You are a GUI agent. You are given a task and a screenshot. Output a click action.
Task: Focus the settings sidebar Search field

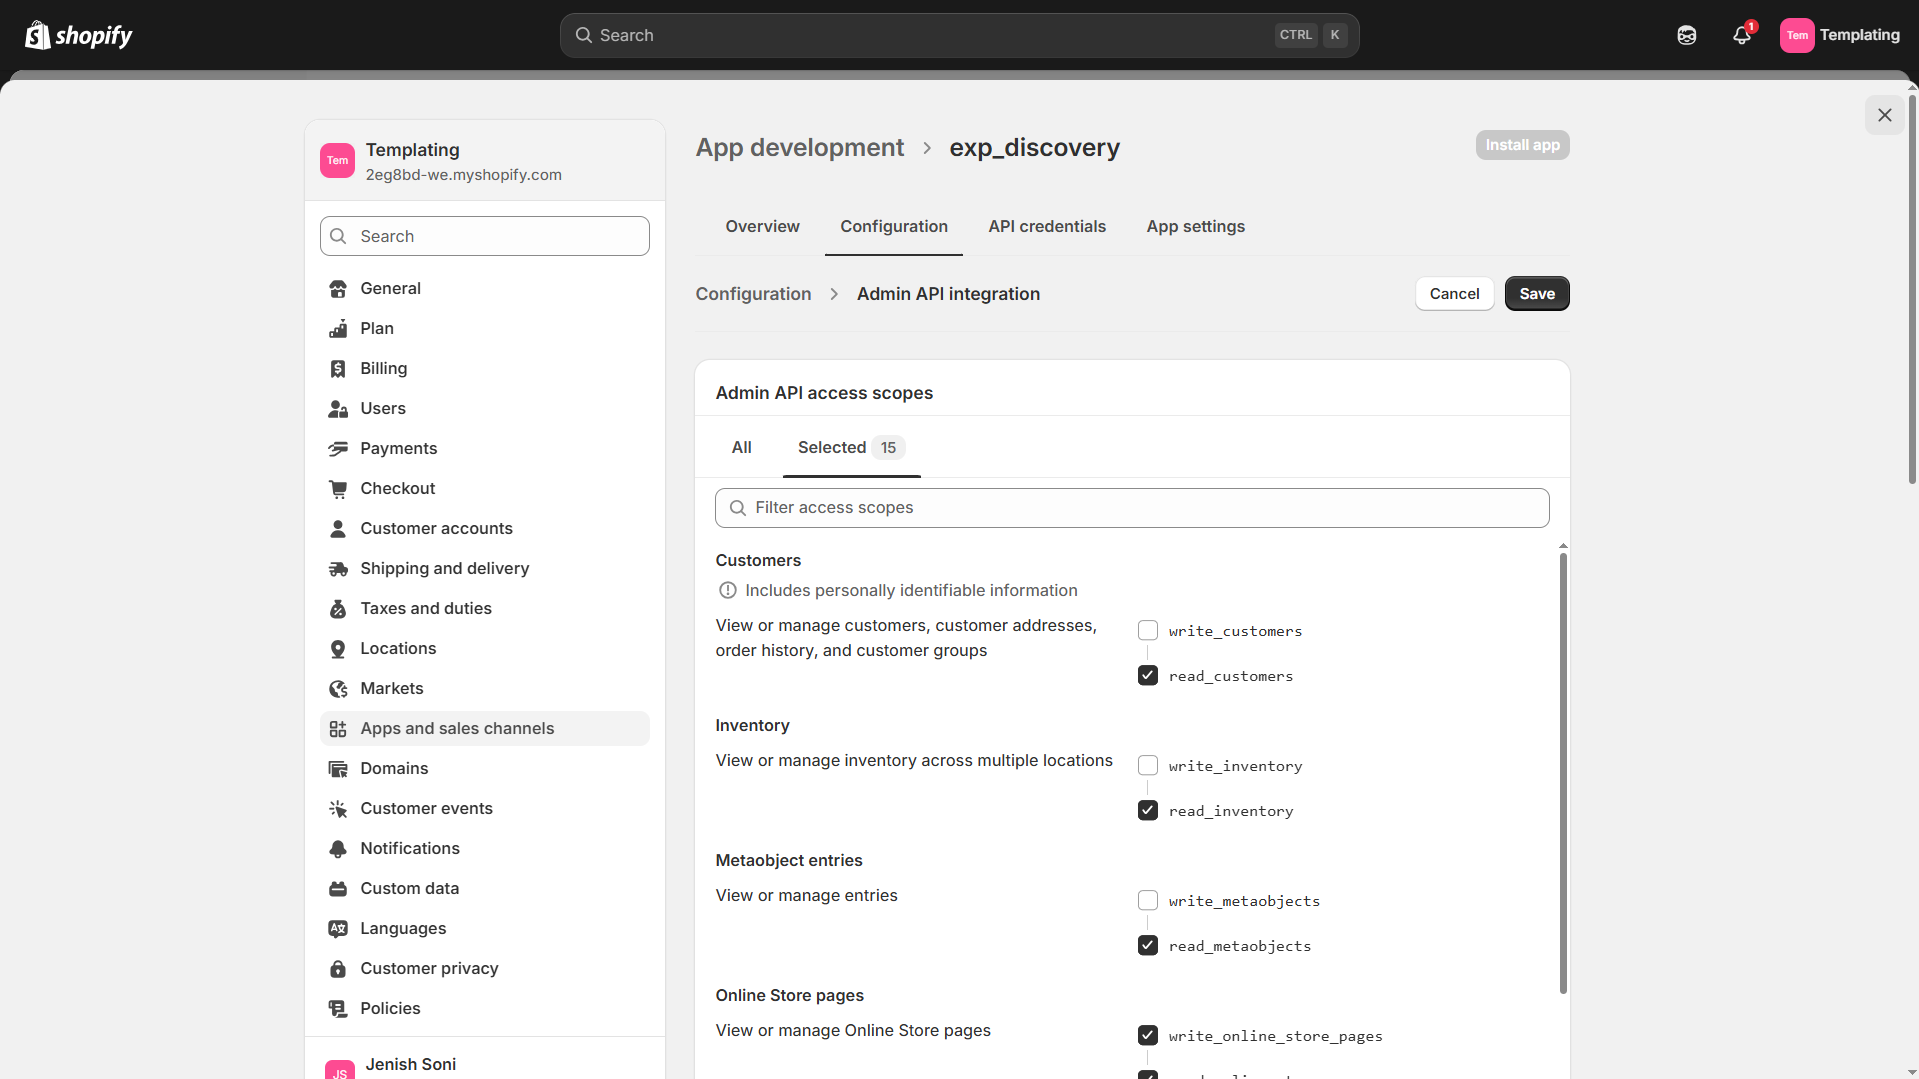[485, 236]
